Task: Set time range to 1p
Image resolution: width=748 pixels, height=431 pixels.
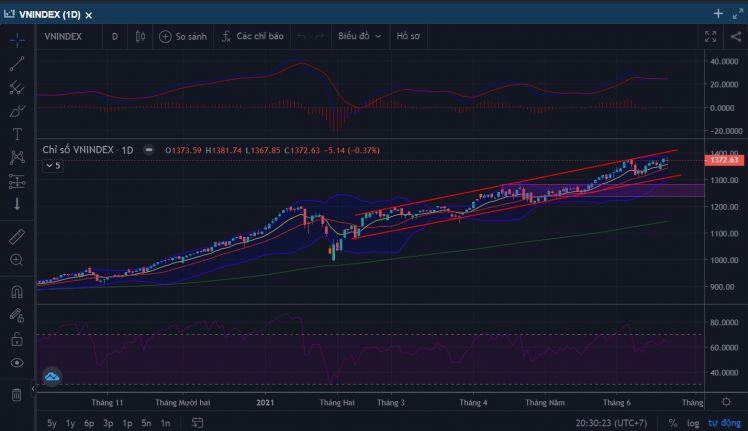Action: [x=127, y=423]
